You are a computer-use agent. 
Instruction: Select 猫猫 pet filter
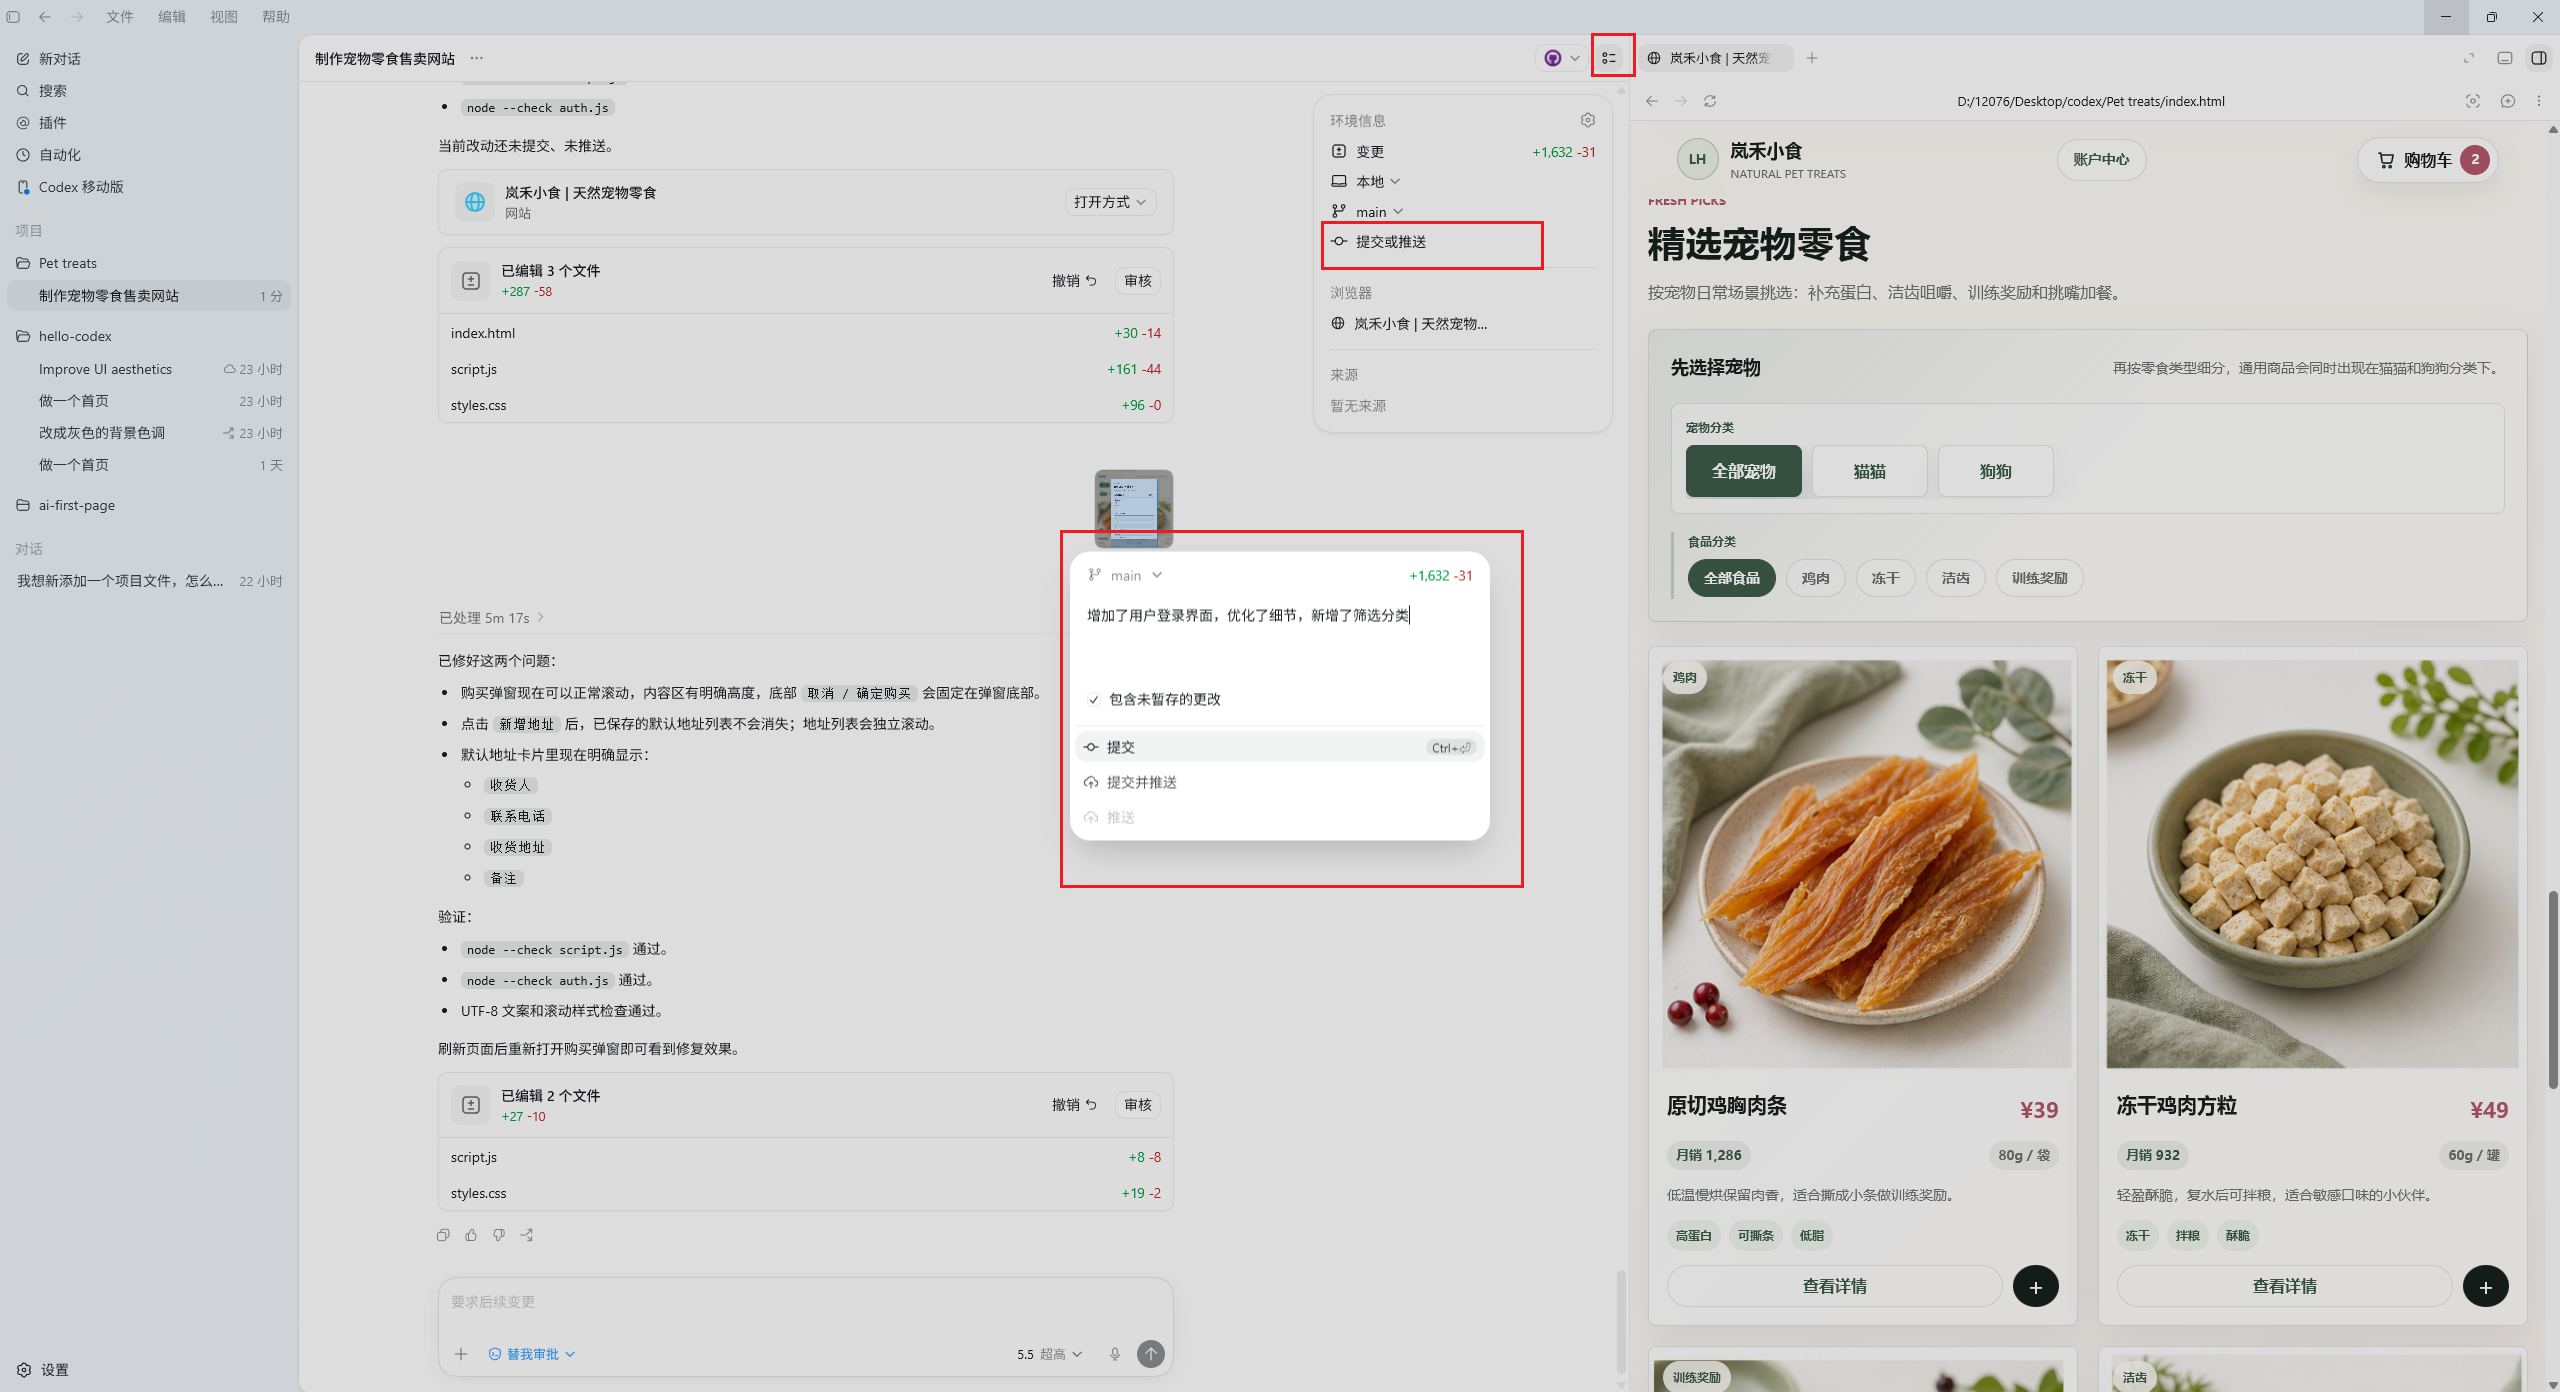point(1869,471)
